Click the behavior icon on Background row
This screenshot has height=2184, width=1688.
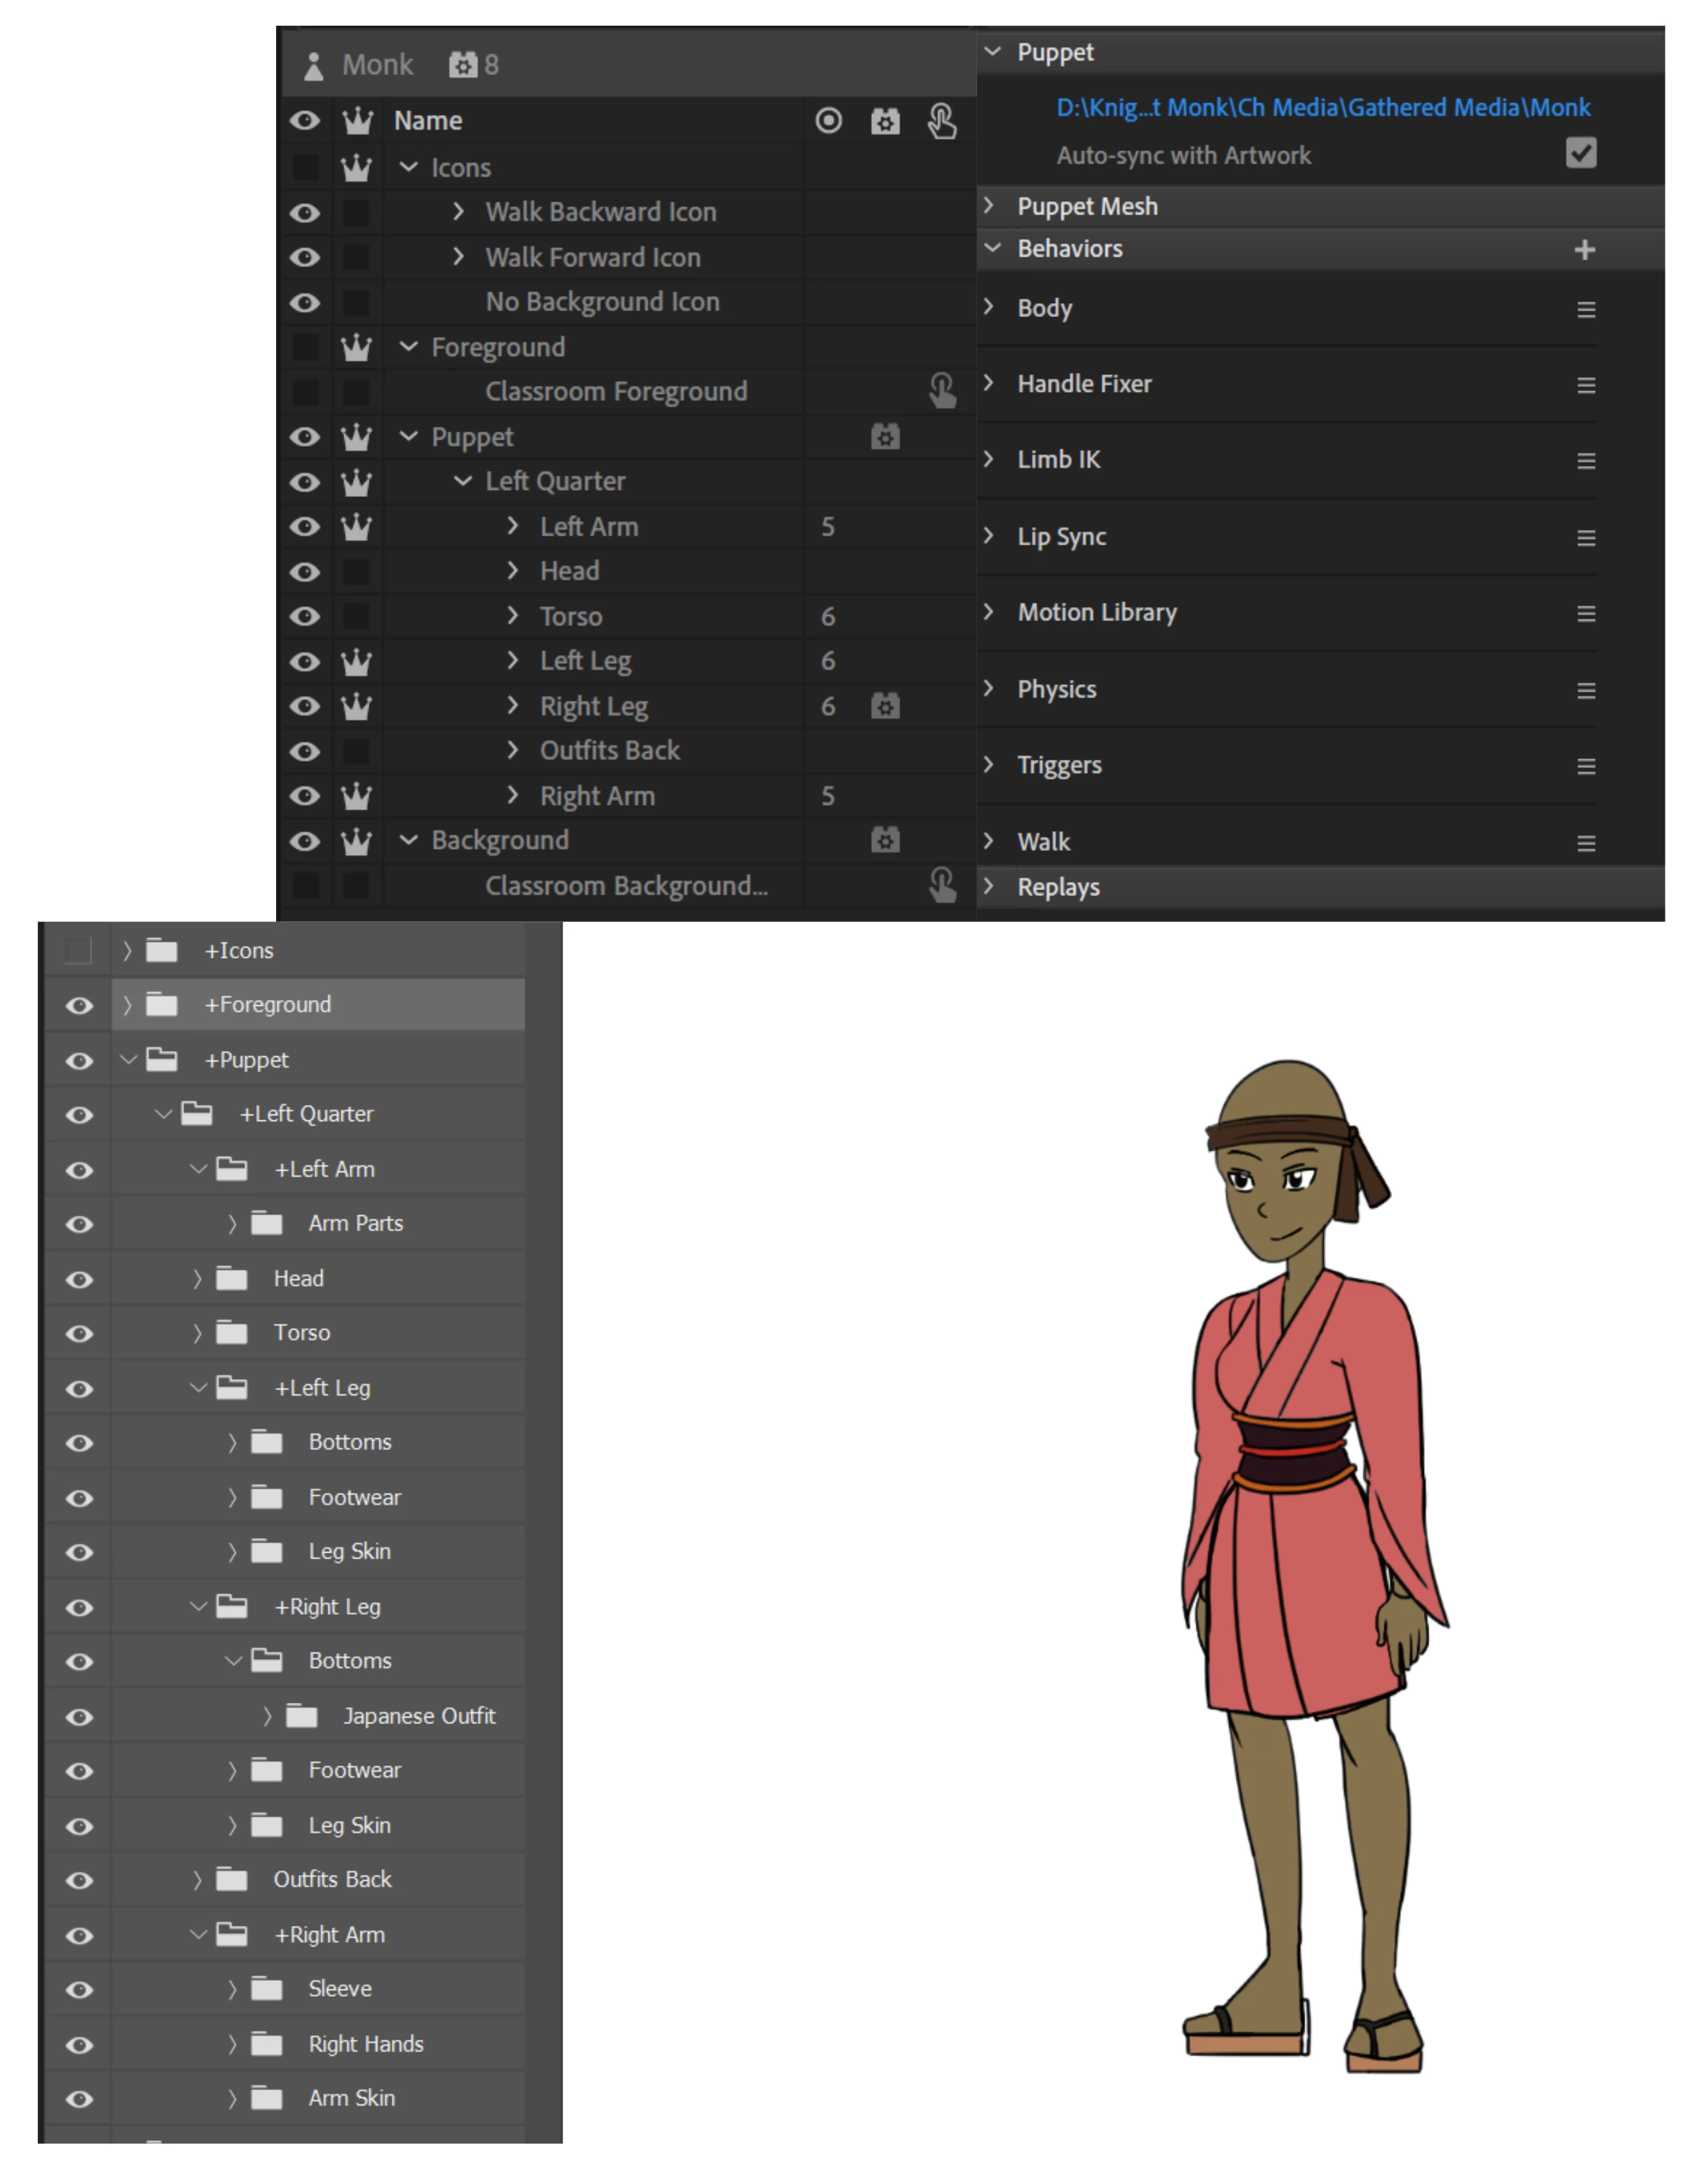(884, 840)
